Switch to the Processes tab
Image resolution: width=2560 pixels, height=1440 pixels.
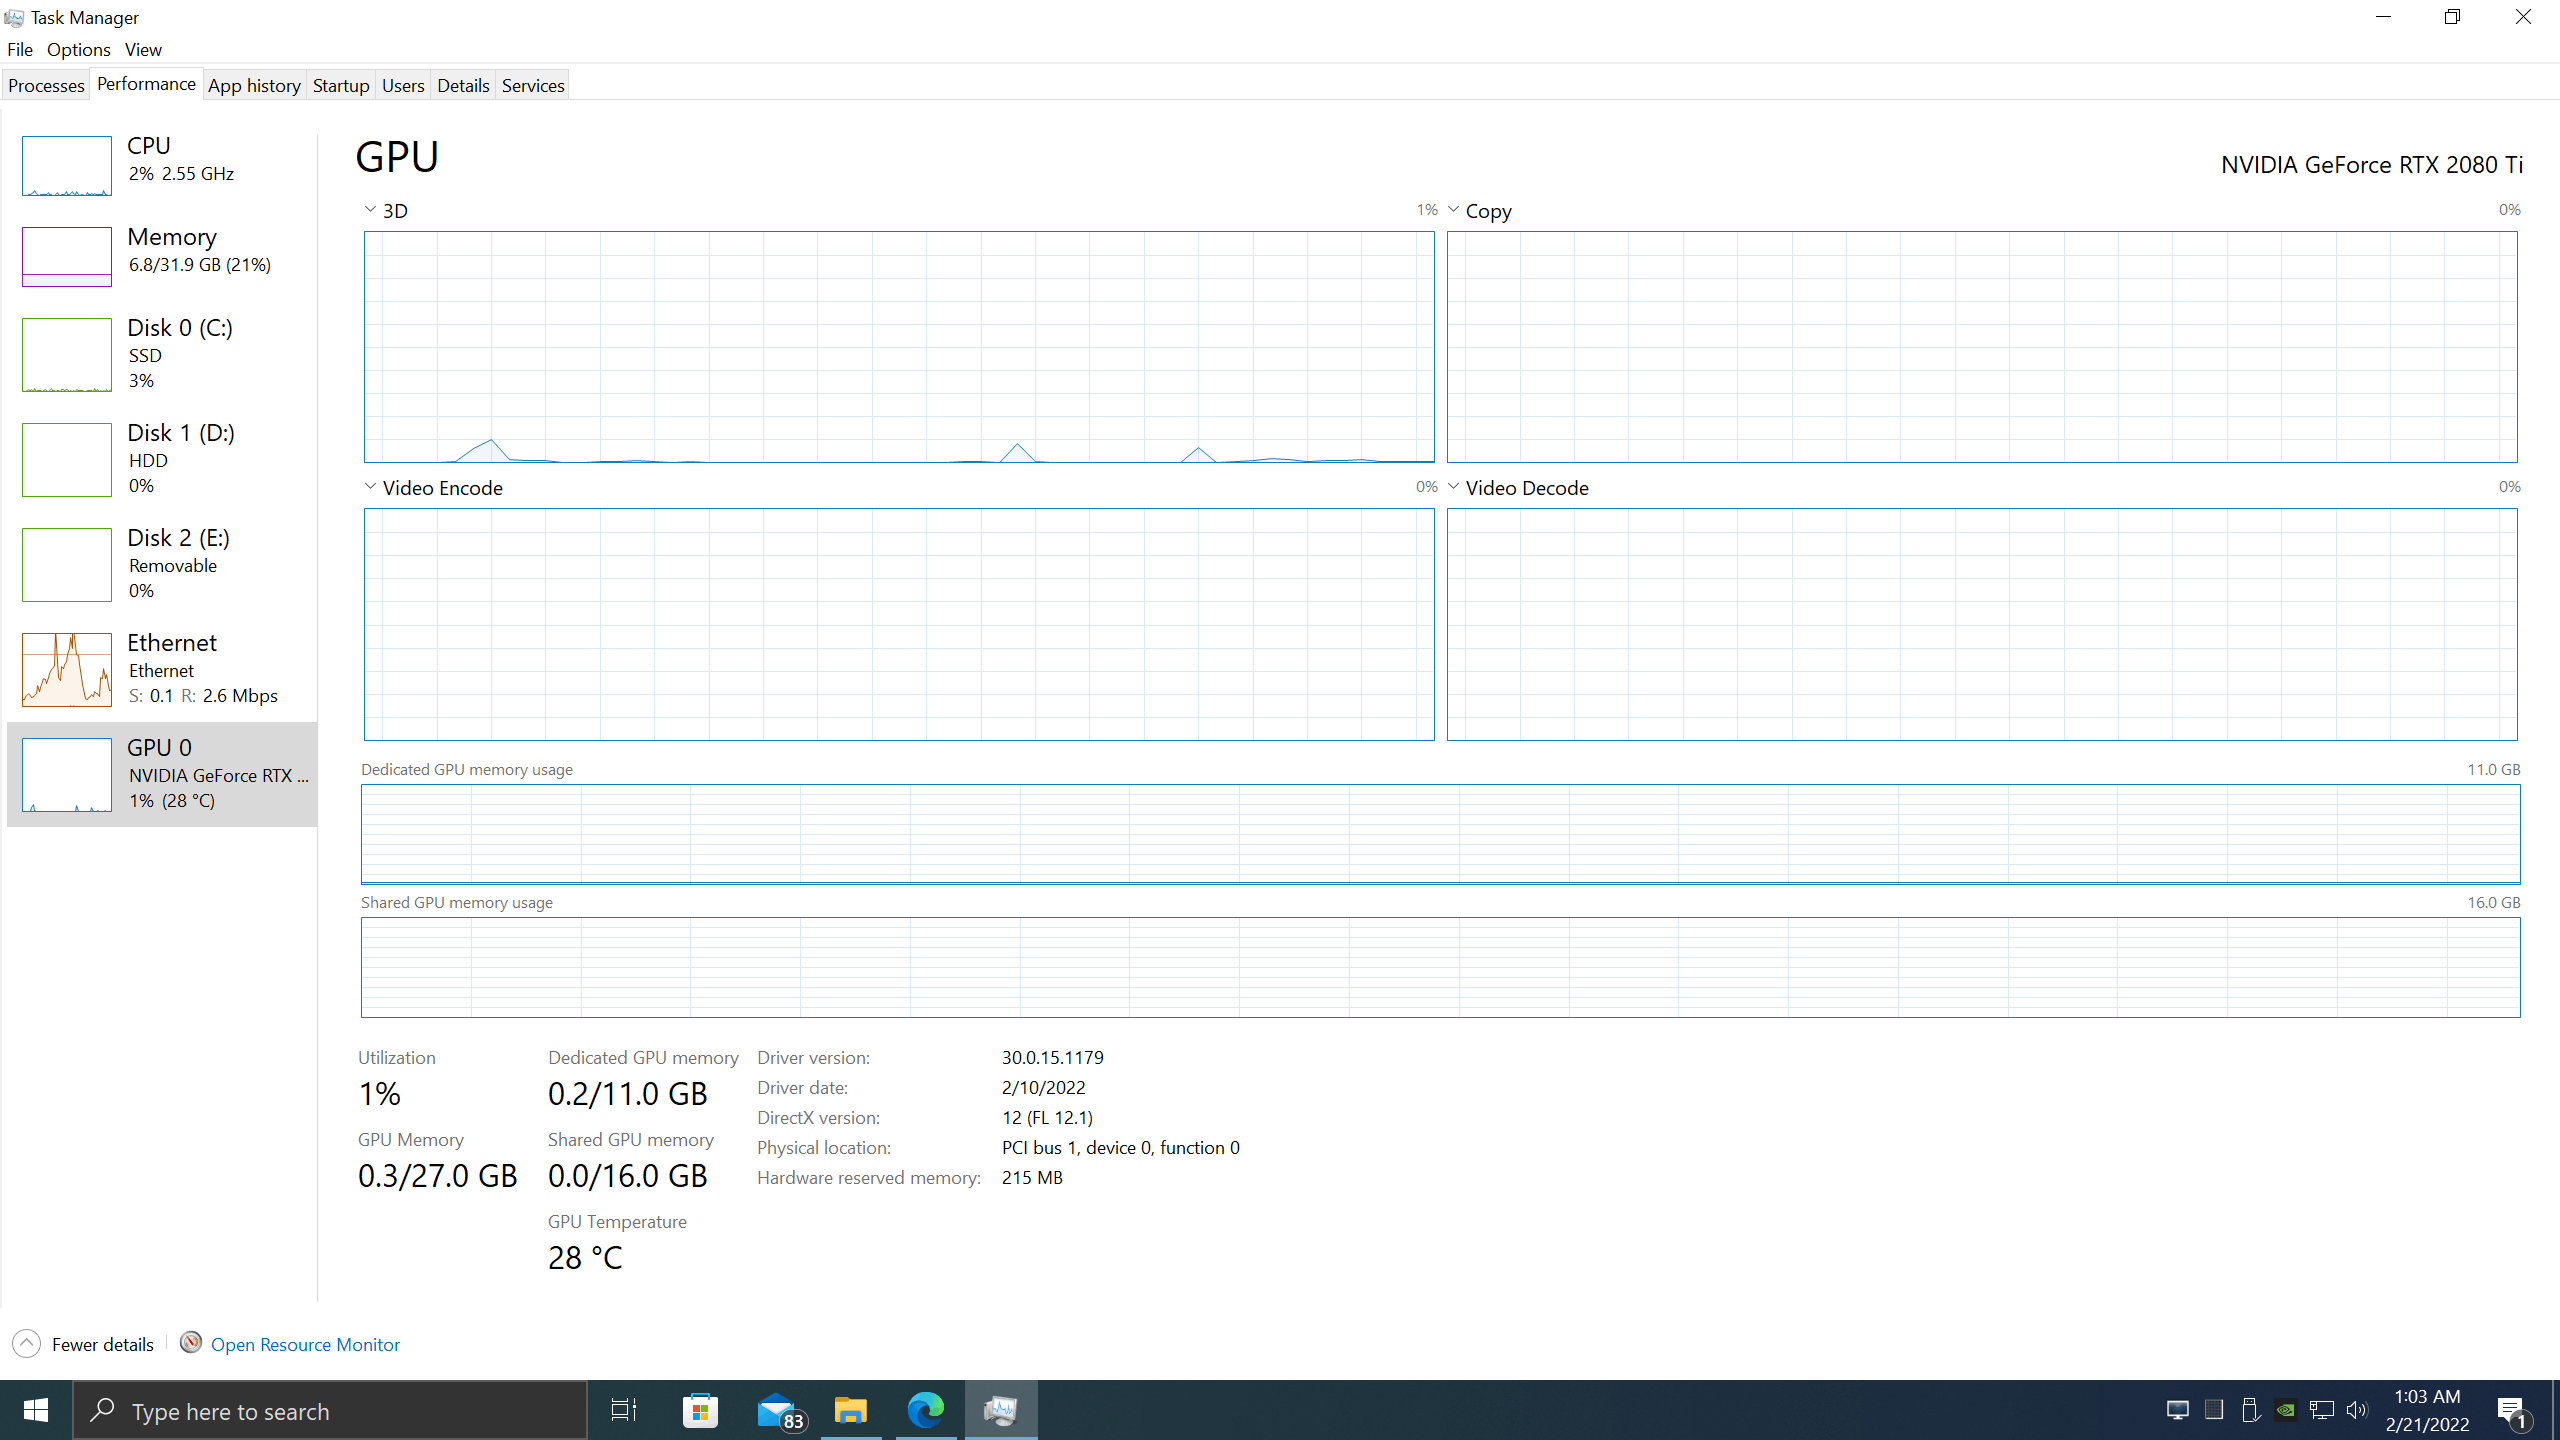coord(46,85)
